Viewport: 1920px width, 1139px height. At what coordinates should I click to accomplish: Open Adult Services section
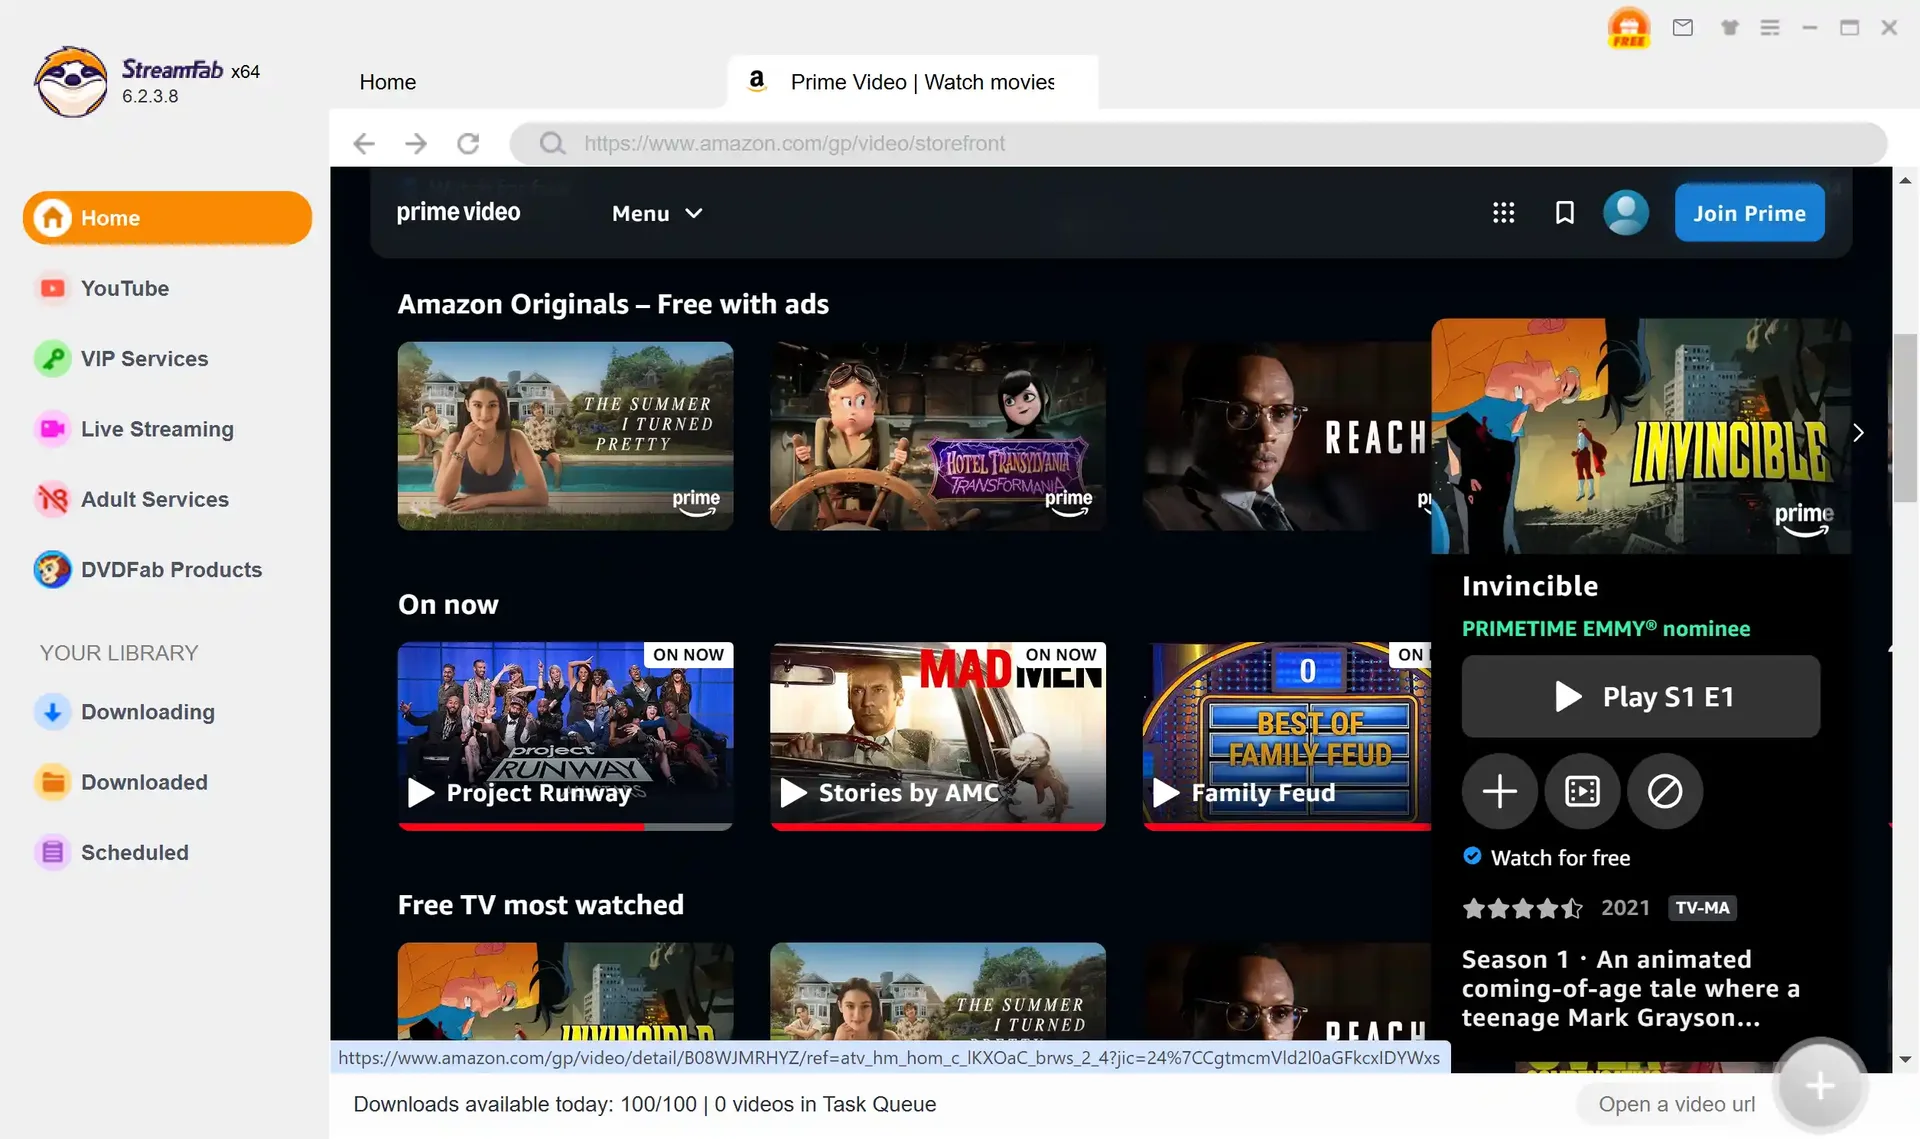(154, 499)
